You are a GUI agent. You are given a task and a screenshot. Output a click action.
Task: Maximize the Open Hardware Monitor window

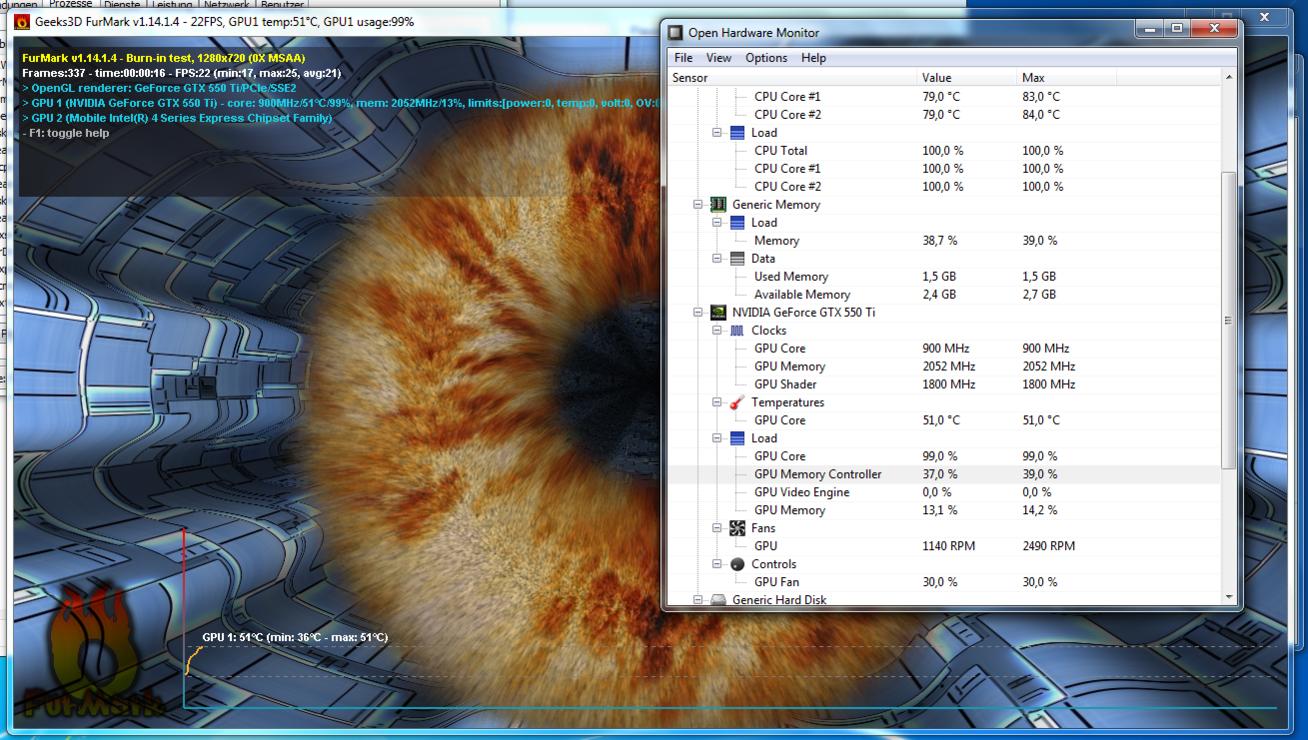pyautogui.click(x=1177, y=29)
